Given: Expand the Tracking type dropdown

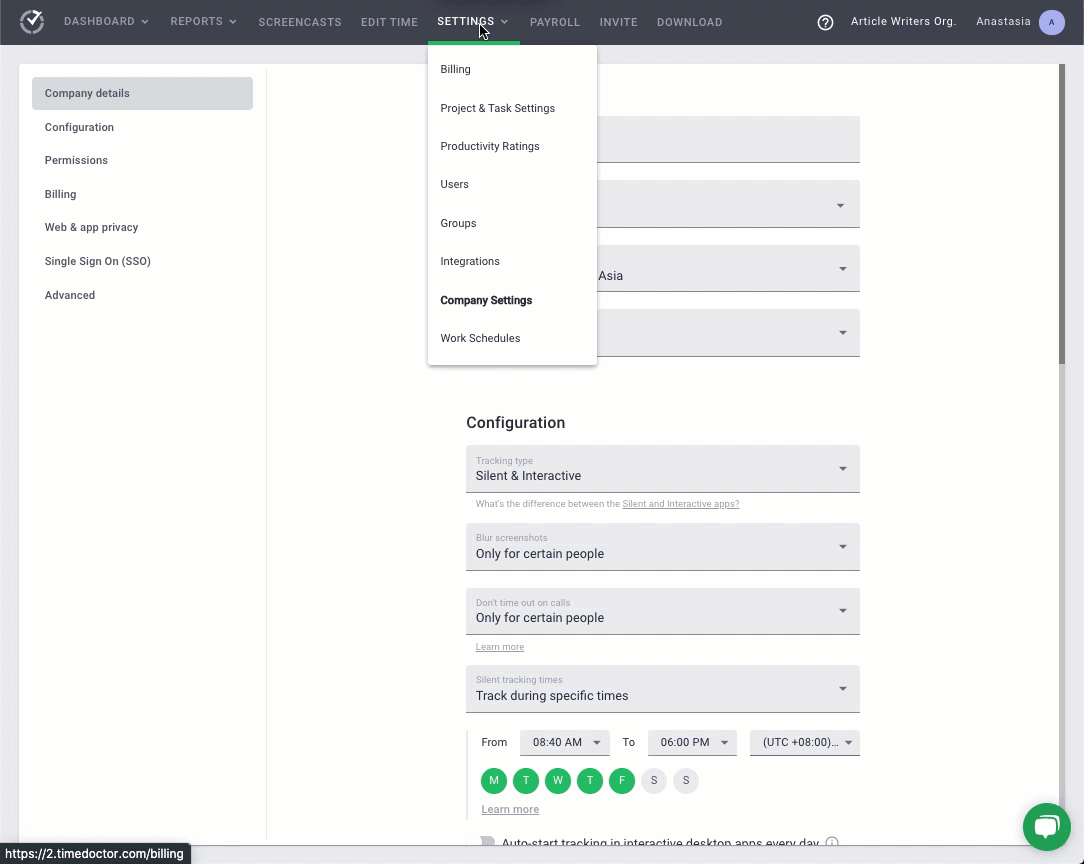Looking at the screenshot, I should point(662,469).
